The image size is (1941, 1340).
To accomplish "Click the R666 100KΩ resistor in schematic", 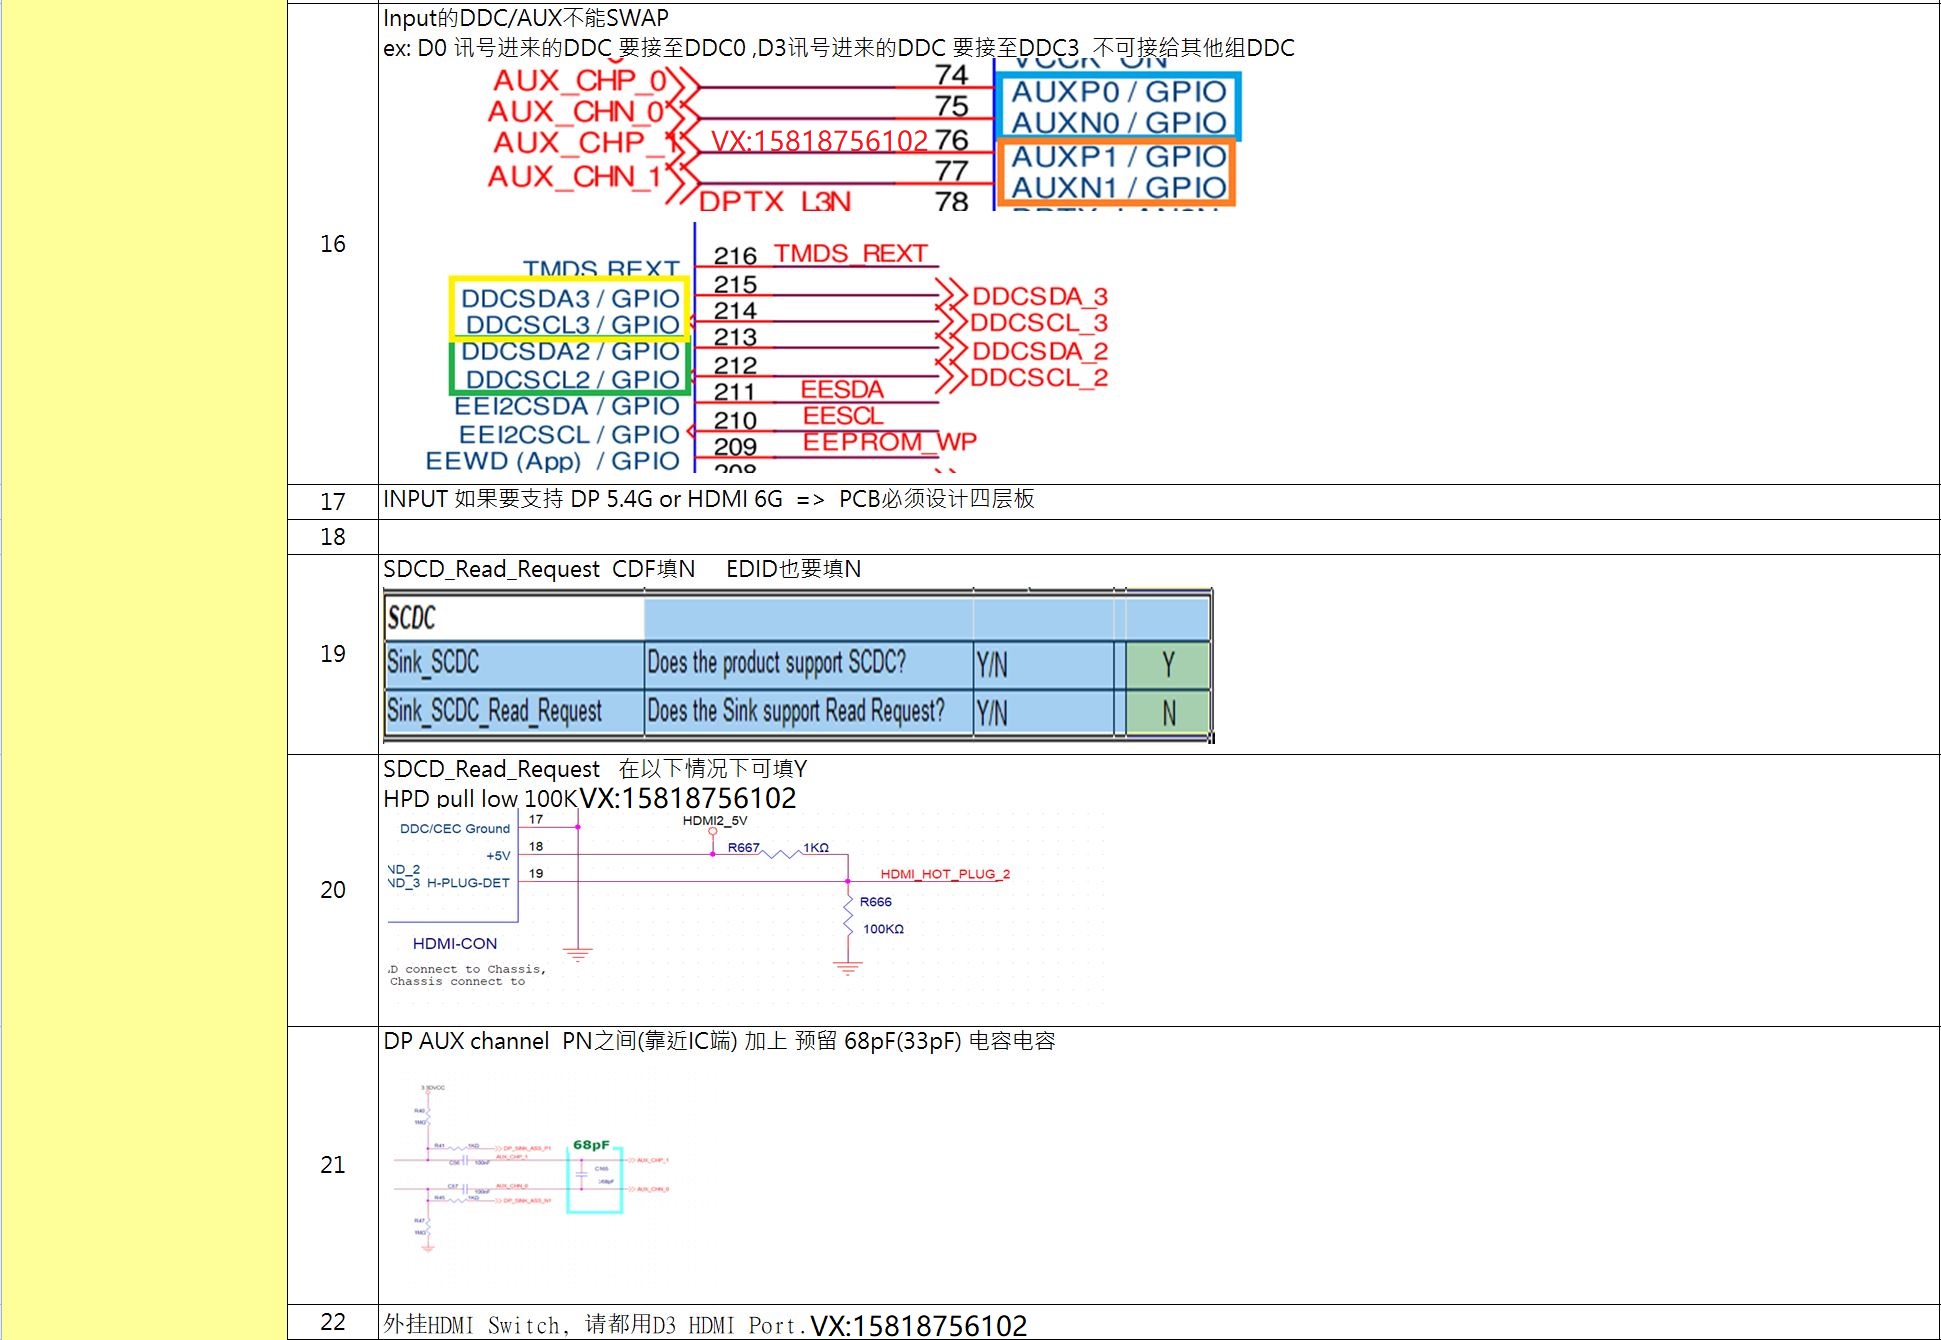I will coord(849,916).
